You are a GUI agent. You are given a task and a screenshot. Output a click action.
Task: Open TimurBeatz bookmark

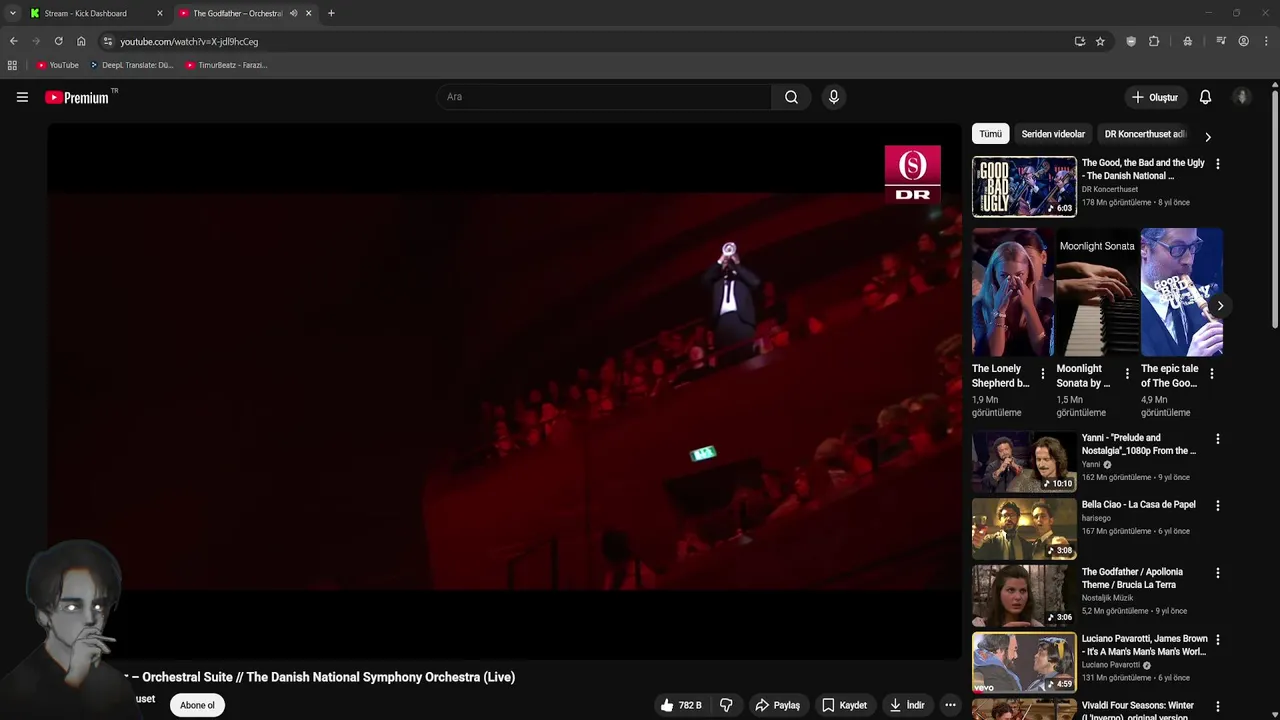pos(226,65)
